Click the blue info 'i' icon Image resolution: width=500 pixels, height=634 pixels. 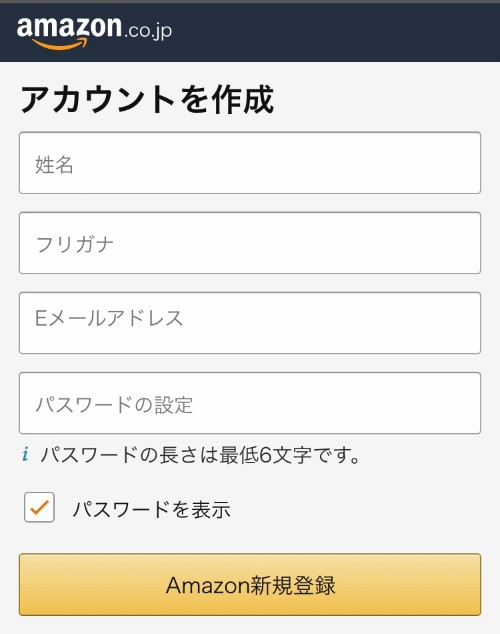[x=25, y=454]
